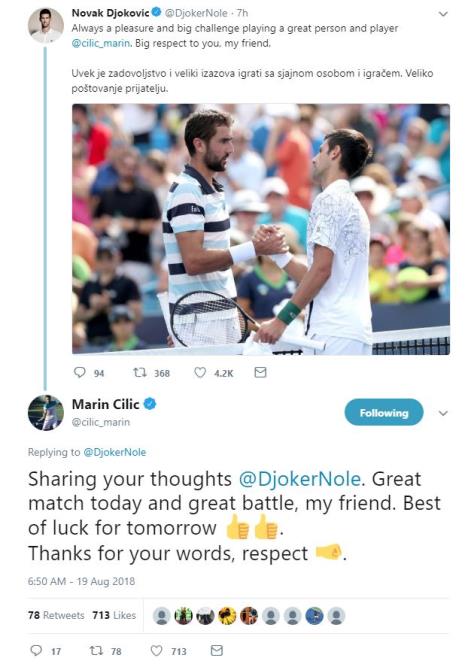Open Marin Cilic's profile avatar

pyautogui.click(x=46, y=412)
